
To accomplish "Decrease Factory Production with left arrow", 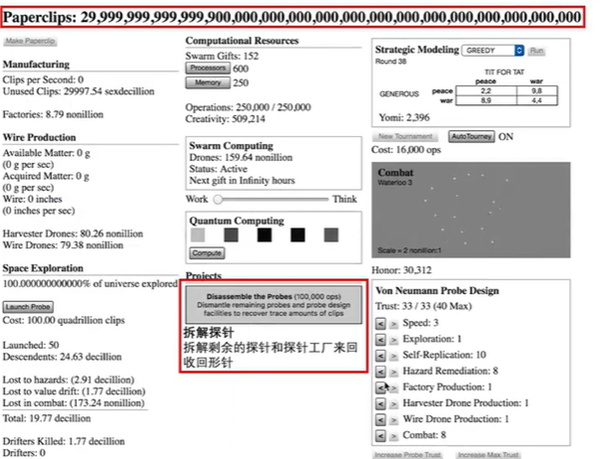I will tap(380, 388).
